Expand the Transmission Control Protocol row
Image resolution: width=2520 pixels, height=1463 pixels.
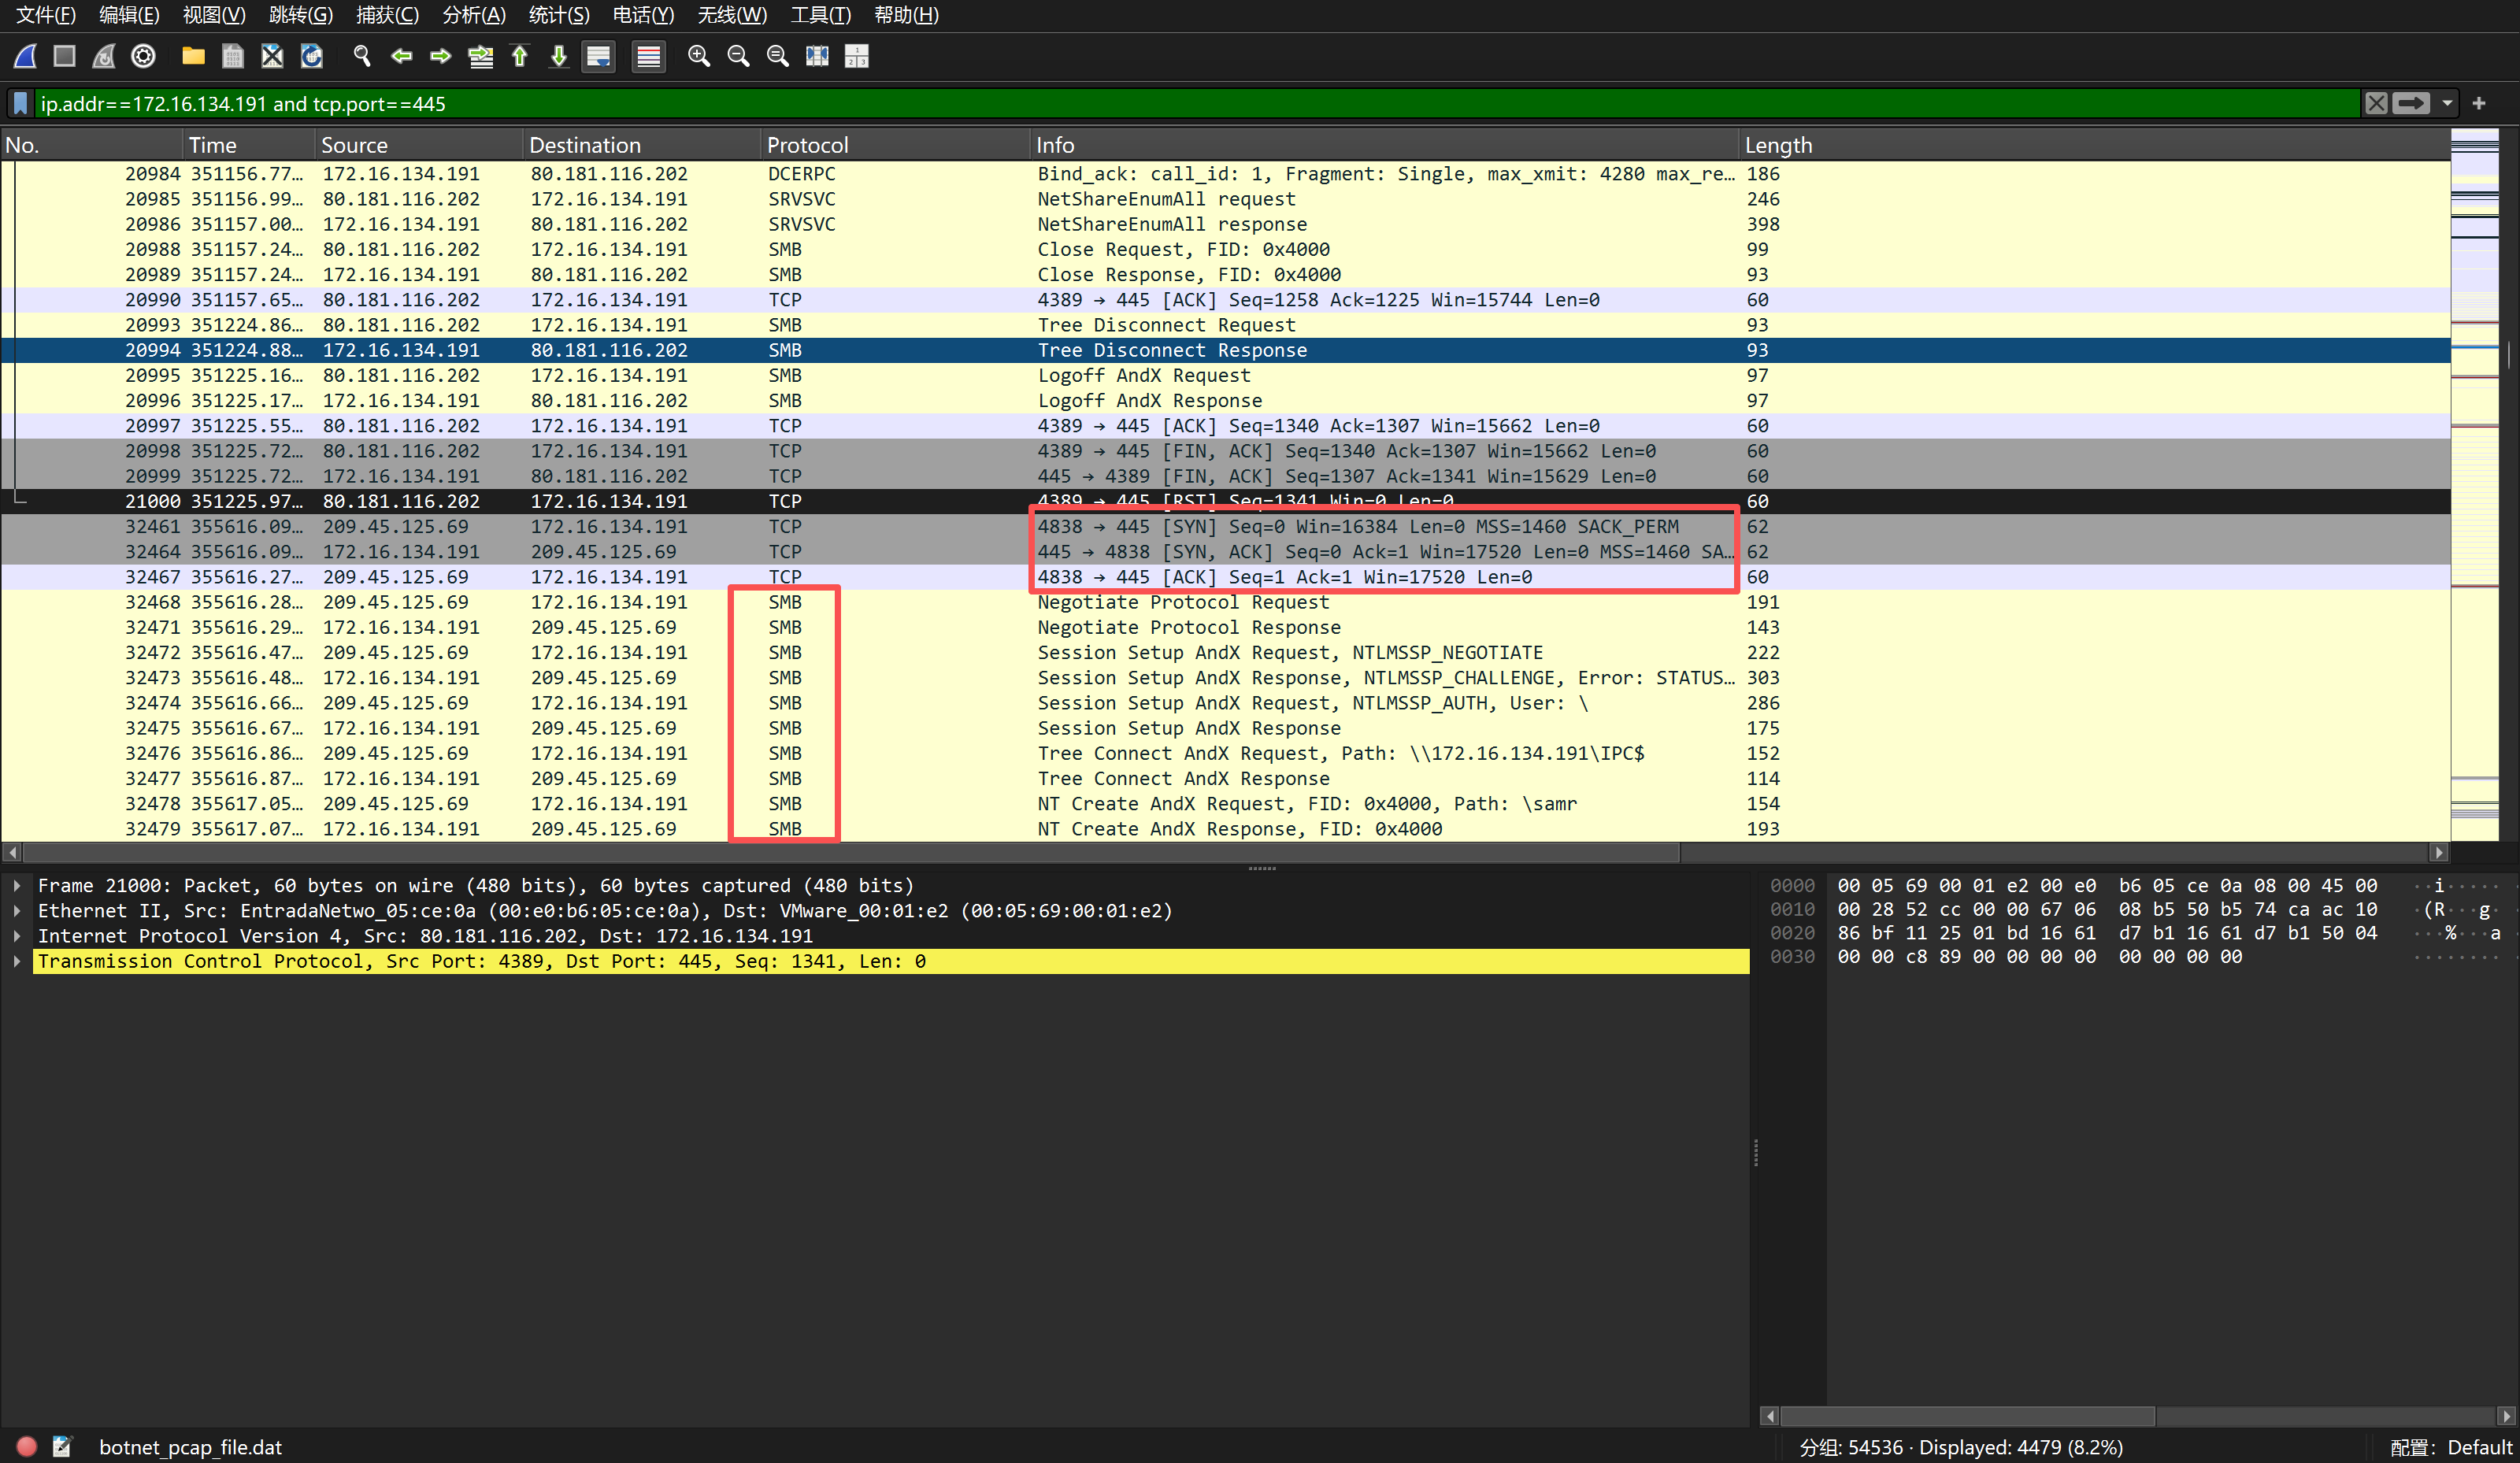17,961
